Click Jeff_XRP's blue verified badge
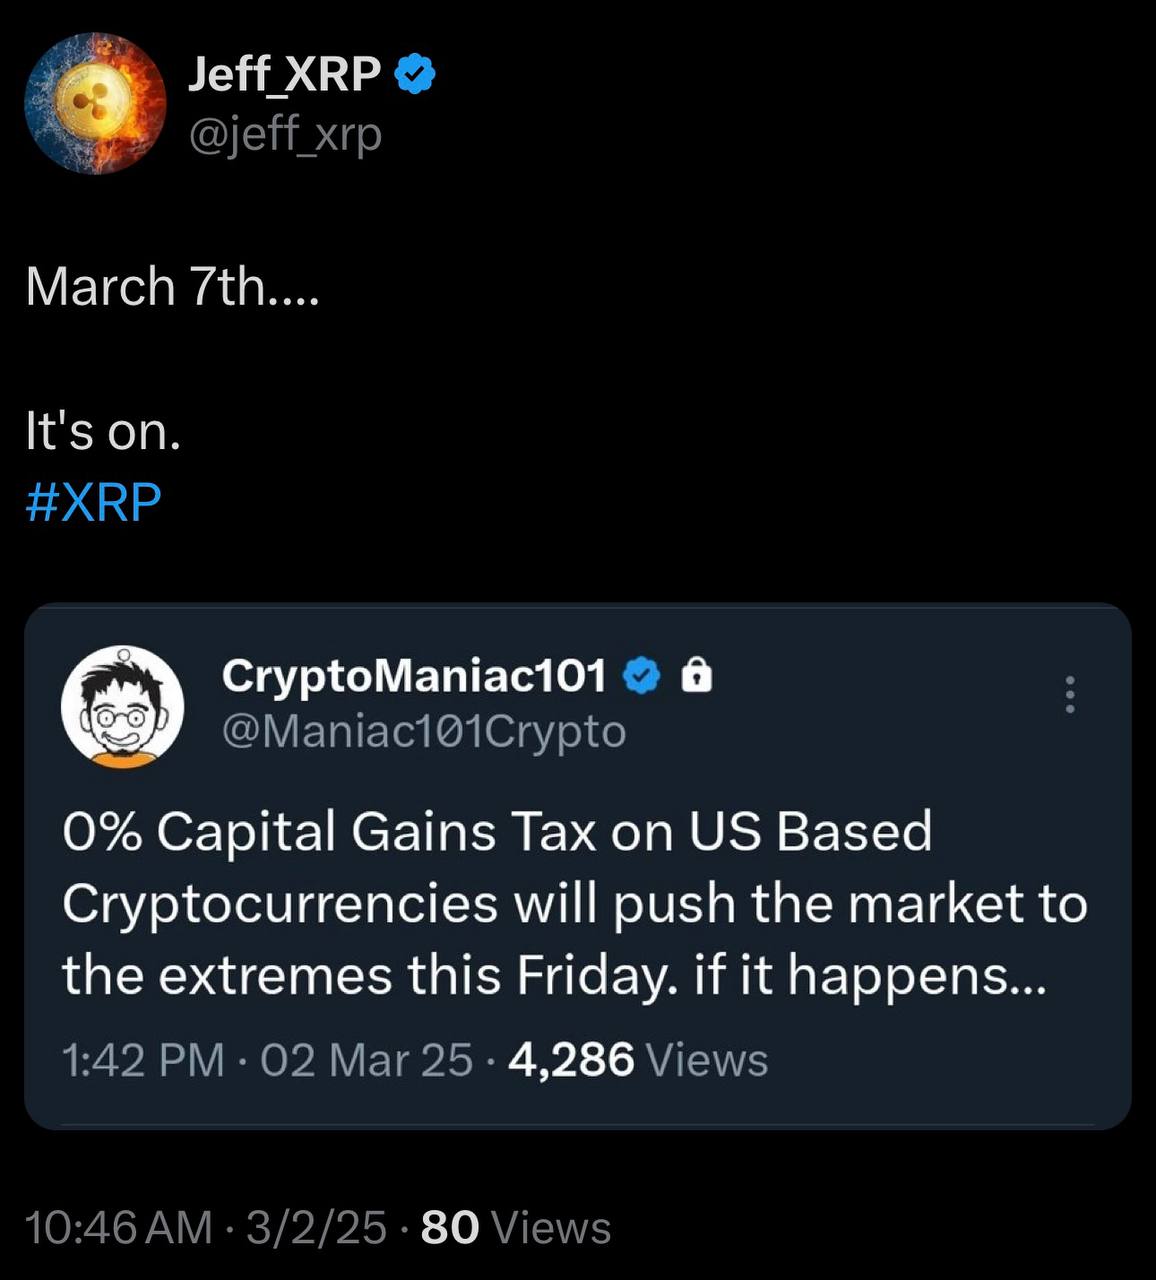Viewport: 1156px width, 1280px height. (415, 75)
